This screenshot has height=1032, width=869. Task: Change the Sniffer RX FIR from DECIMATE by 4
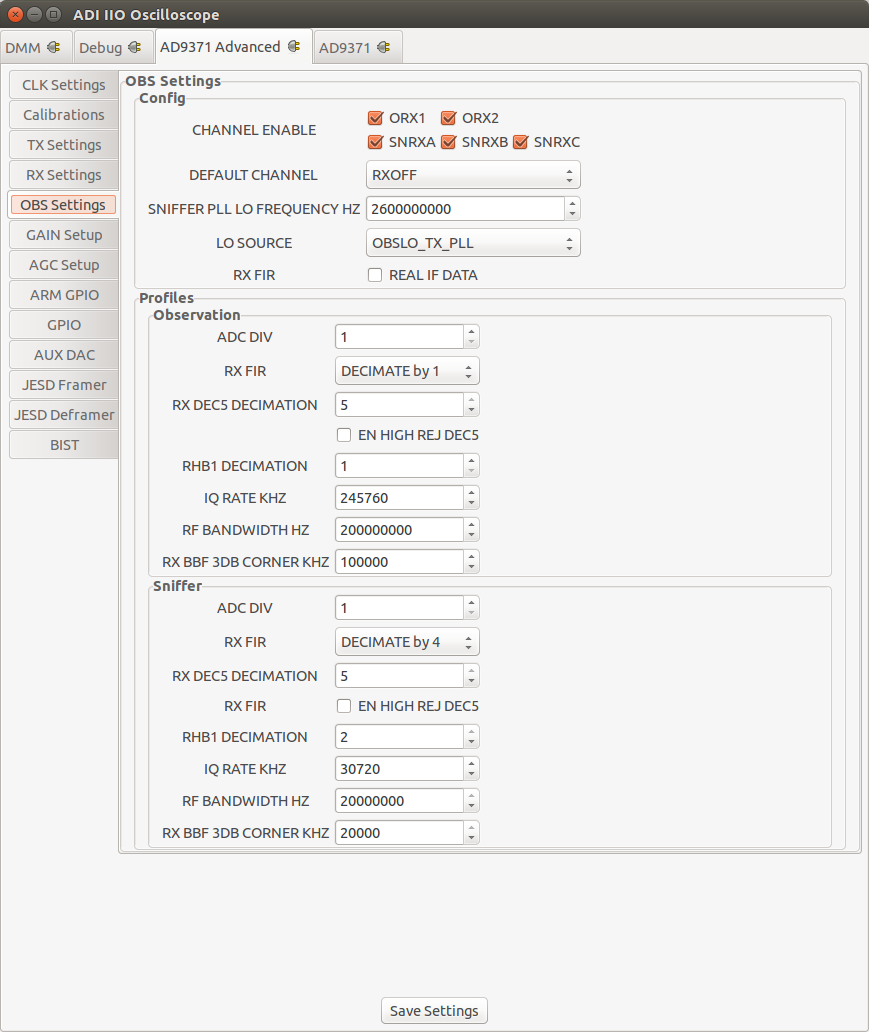click(406, 641)
